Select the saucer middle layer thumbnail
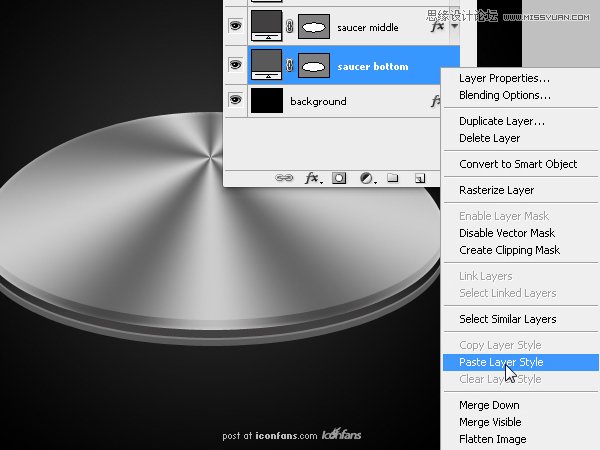Image resolution: width=600 pixels, height=450 pixels. point(266,26)
